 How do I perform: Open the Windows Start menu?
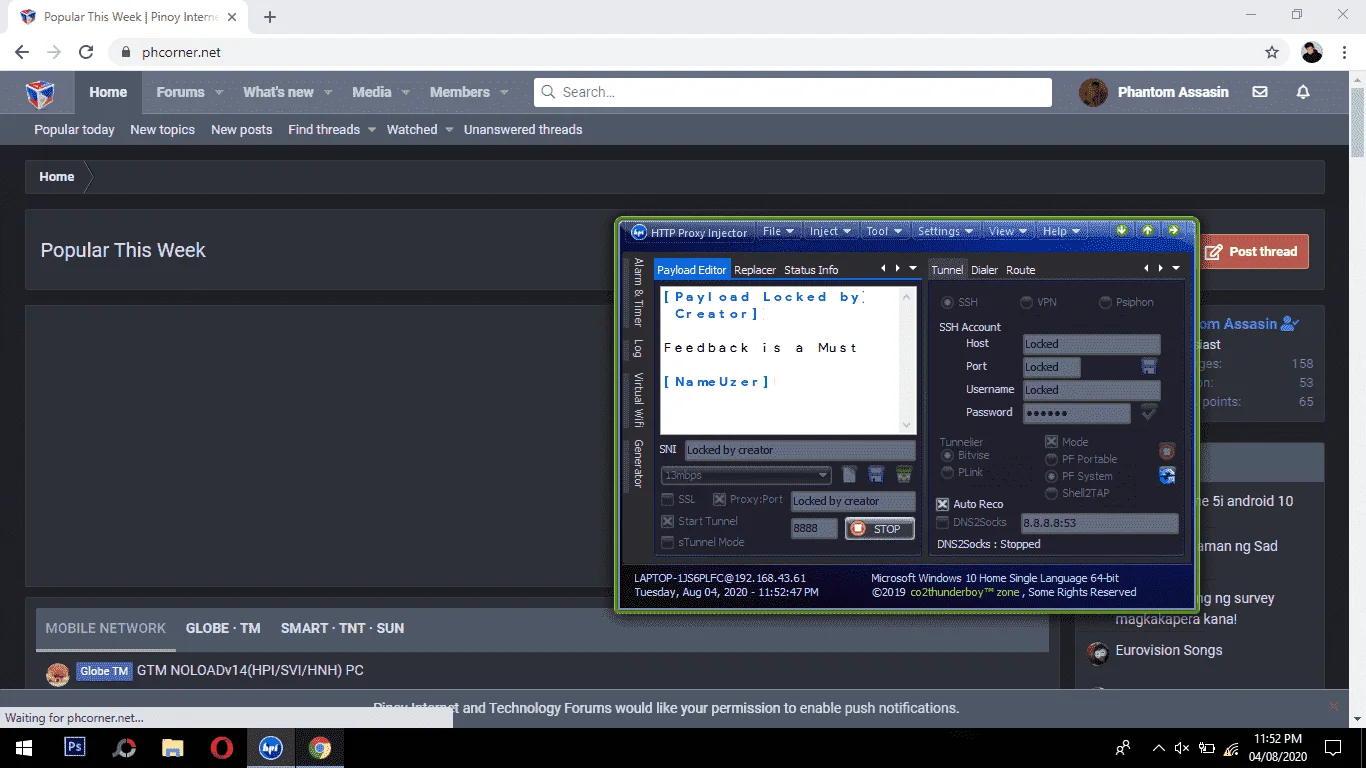coord(24,747)
